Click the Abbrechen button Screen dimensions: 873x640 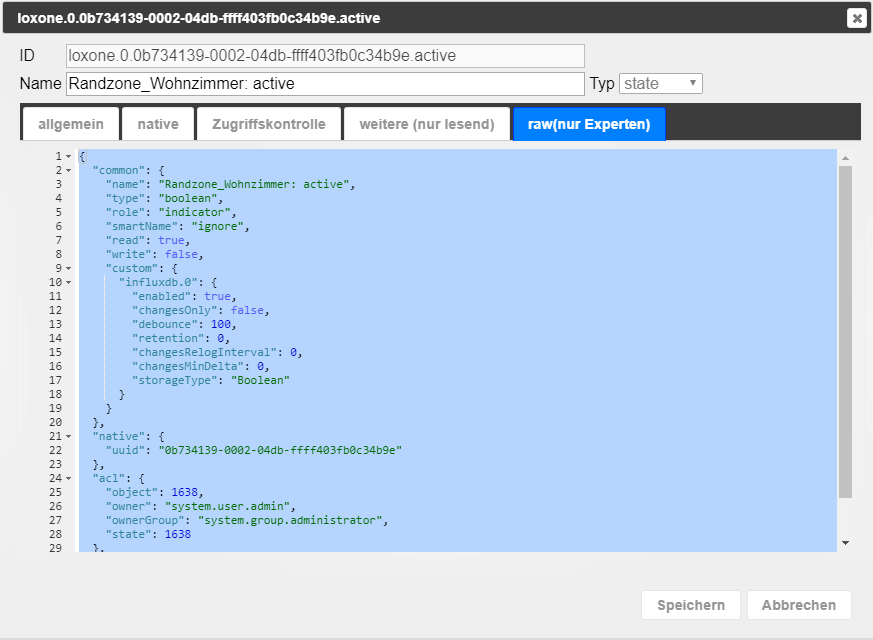(x=798, y=606)
